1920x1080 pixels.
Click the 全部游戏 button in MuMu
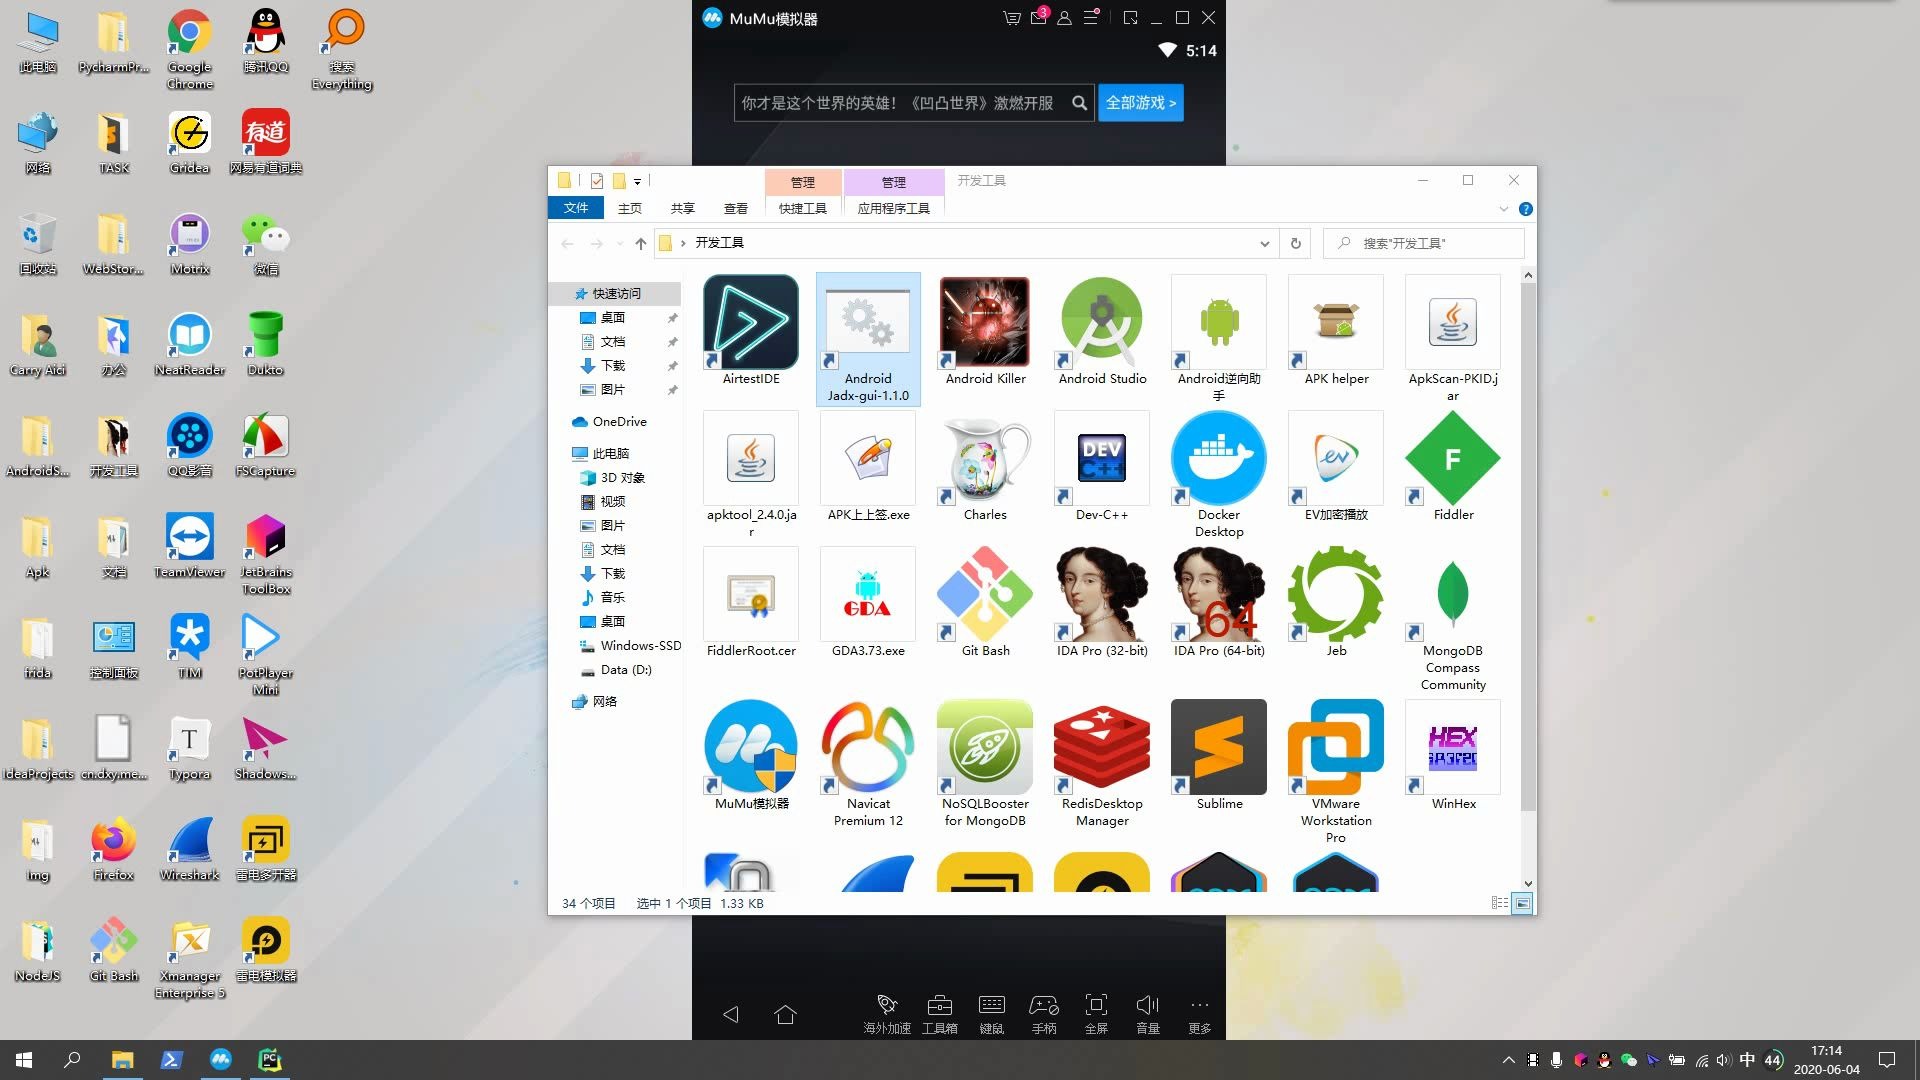pos(1140,103)
